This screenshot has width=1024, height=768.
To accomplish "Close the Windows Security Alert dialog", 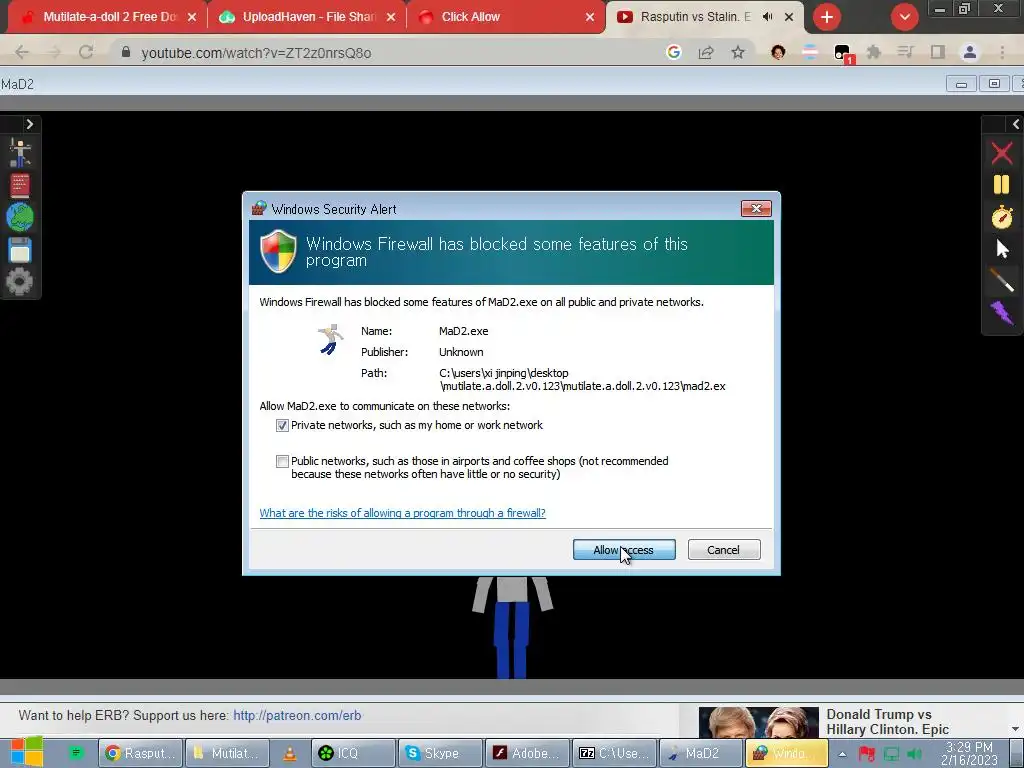I will pyautogui.click(x=756, y=208).
